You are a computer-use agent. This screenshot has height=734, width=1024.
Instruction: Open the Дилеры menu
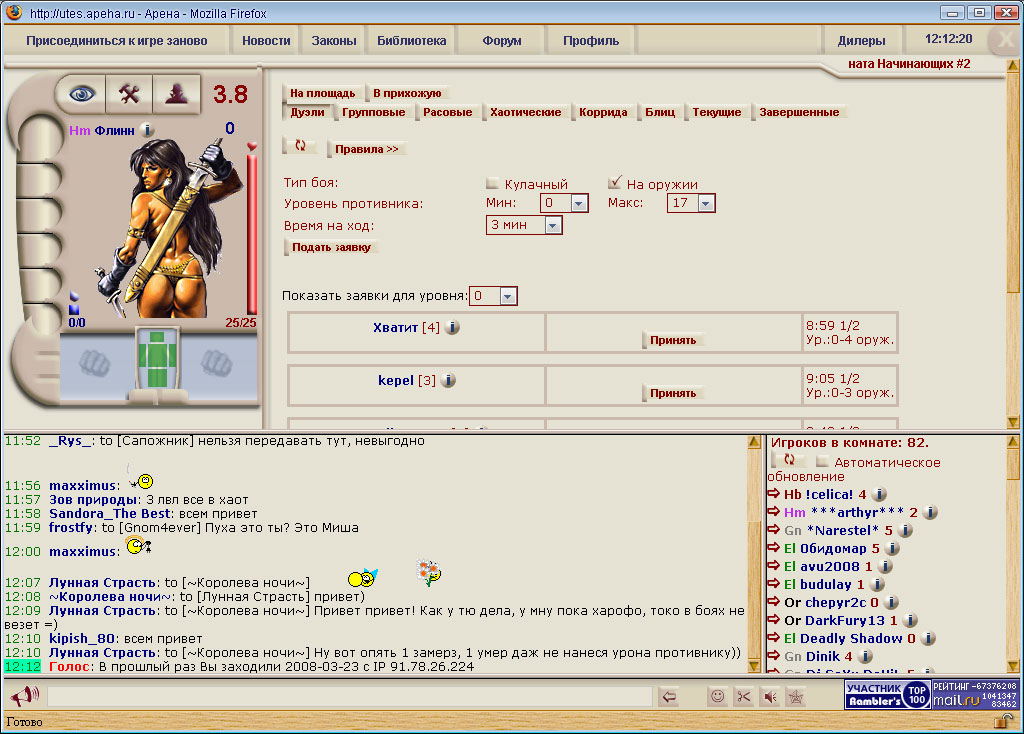861,40
